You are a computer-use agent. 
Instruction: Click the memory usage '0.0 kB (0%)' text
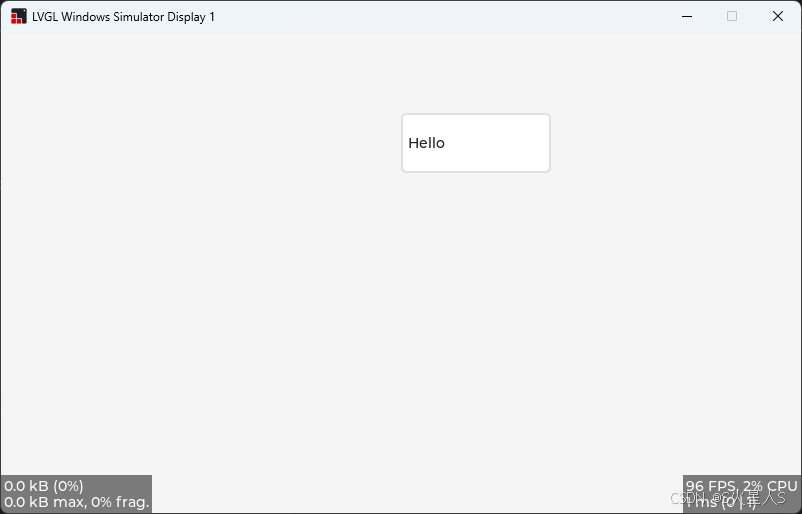43,486
